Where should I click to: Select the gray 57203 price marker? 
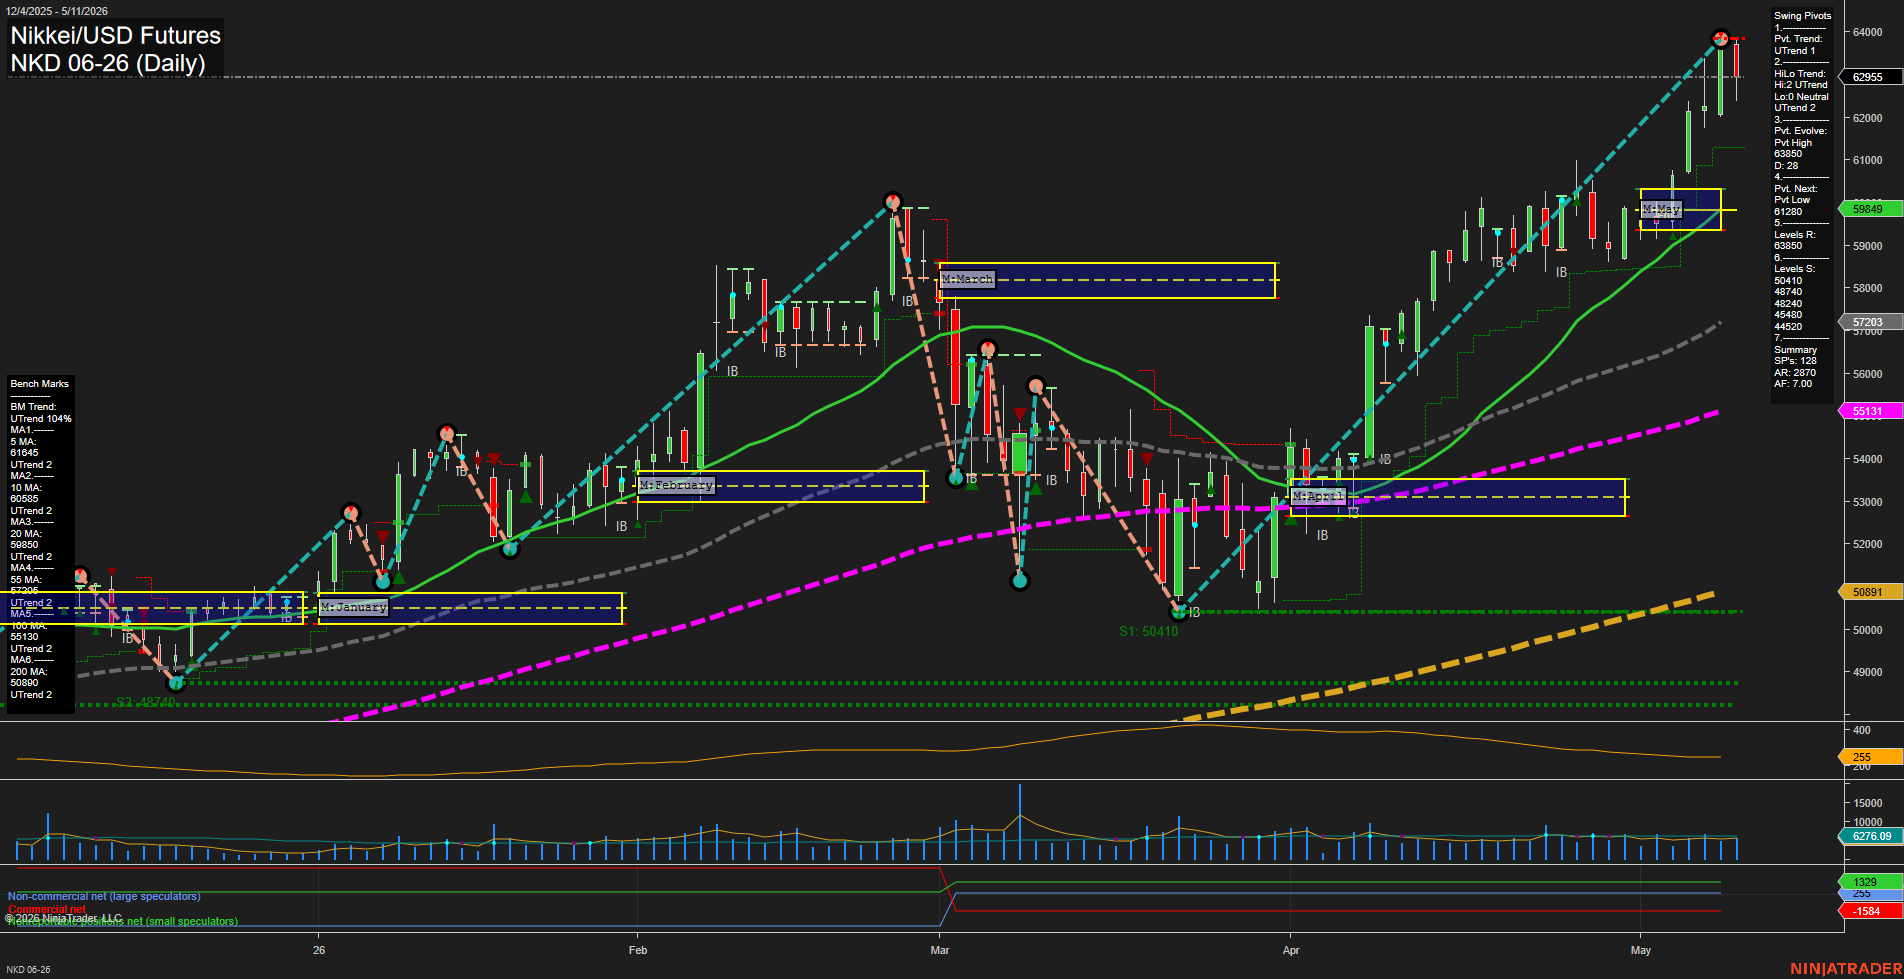[x=1869, y=322]
